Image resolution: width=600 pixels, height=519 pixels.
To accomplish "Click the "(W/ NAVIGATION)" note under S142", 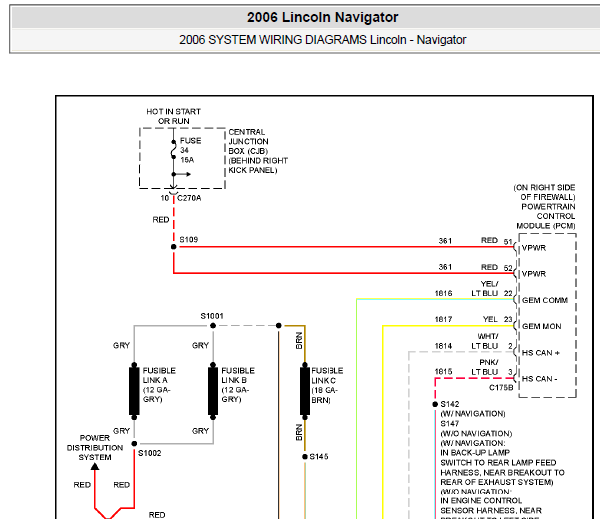I will (x=473, y=414).
